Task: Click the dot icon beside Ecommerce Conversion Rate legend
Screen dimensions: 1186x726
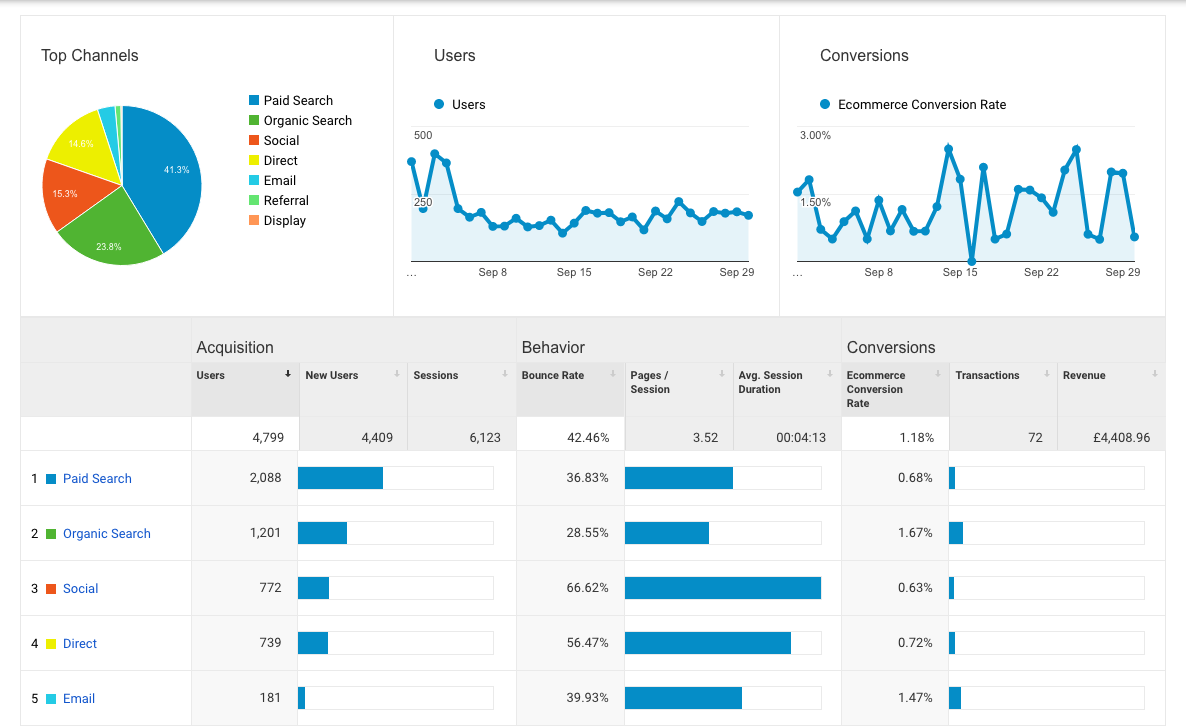Action: 824,104
